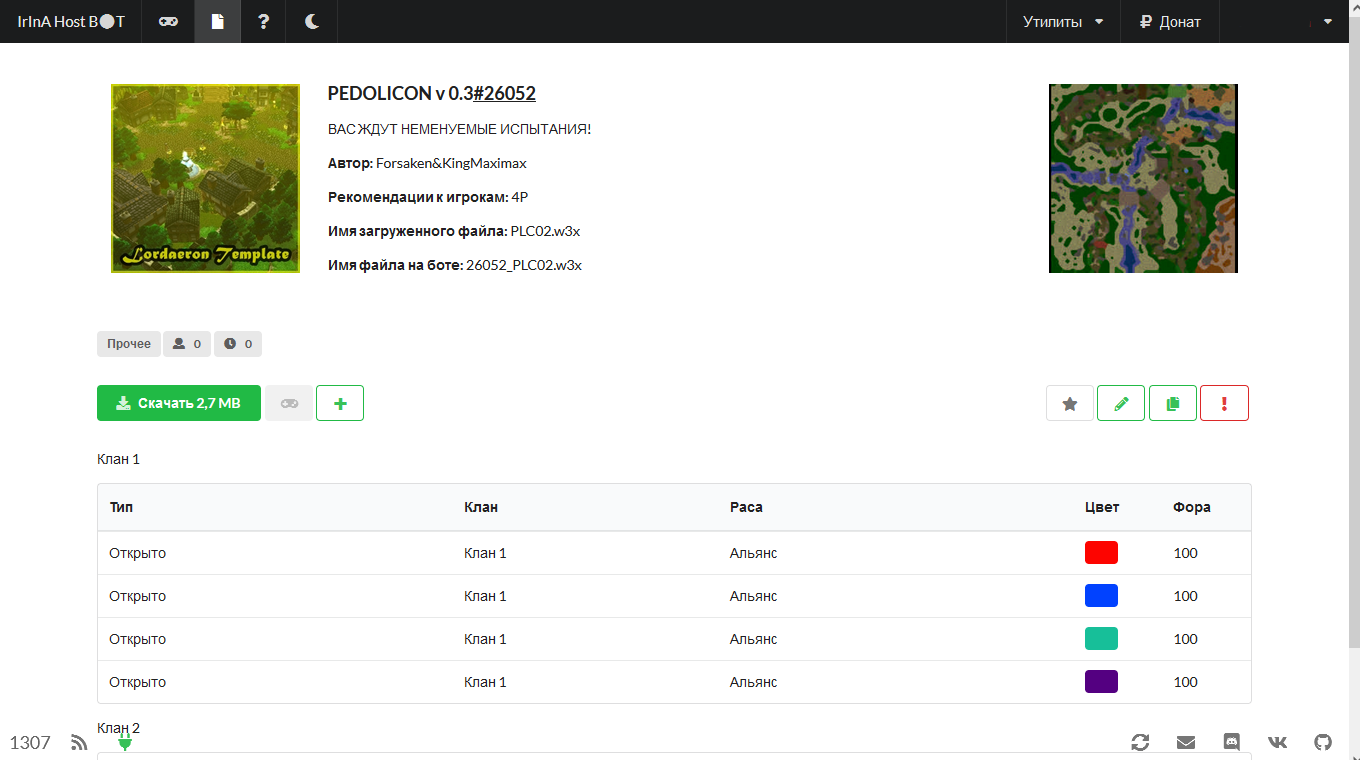
Task: Expand the Утилиты dropdown menu
Action: [1063, 21]
